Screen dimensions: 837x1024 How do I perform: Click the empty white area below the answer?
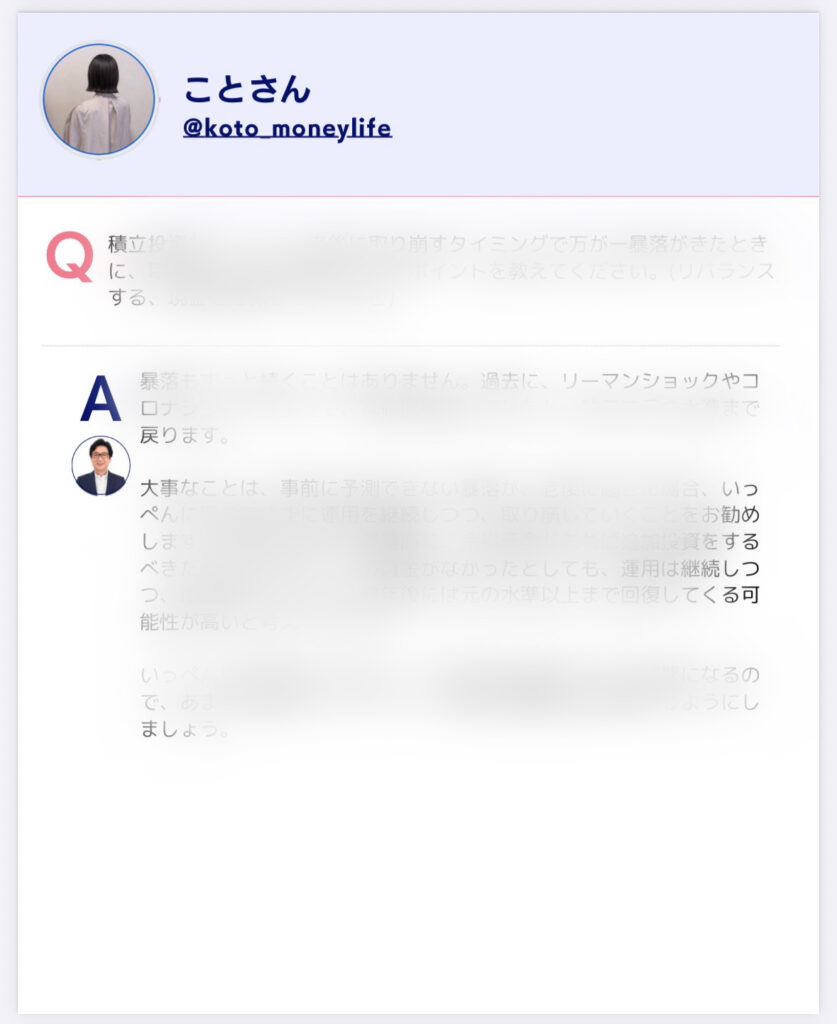pyautogui.click(x=418, y=882)
